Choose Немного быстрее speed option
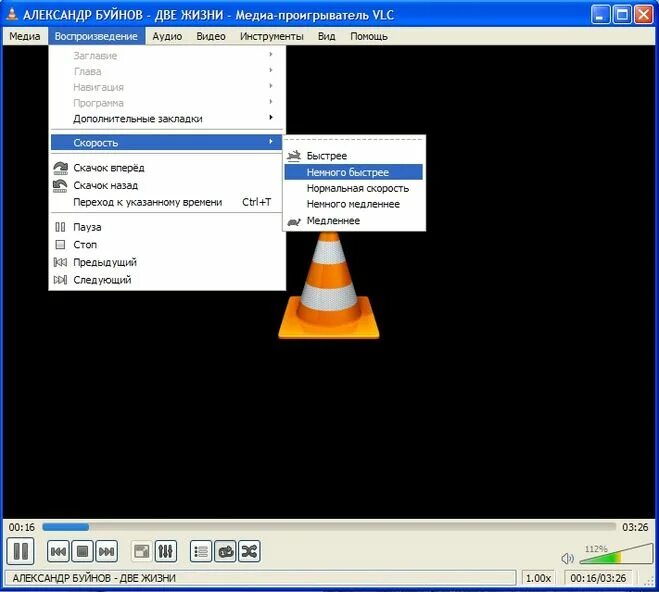The height and width of the screenshot is (592, 659). click(353, 172)
